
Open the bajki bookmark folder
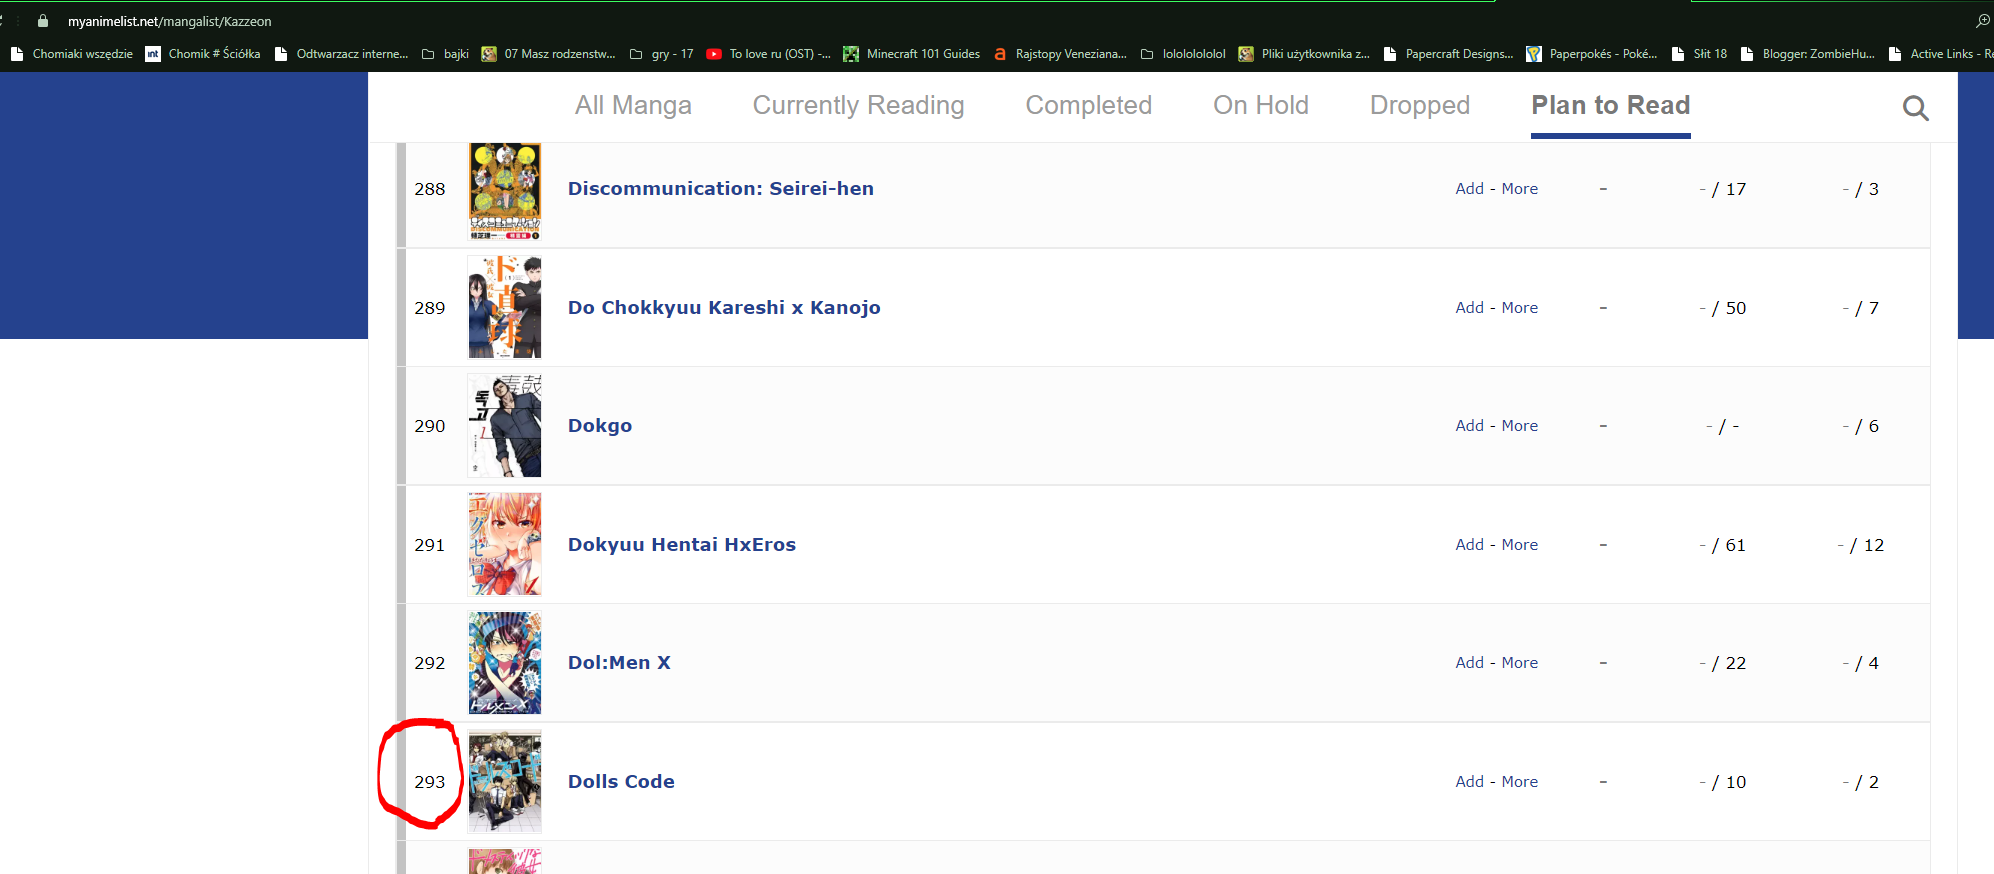(x=445, y=54)
